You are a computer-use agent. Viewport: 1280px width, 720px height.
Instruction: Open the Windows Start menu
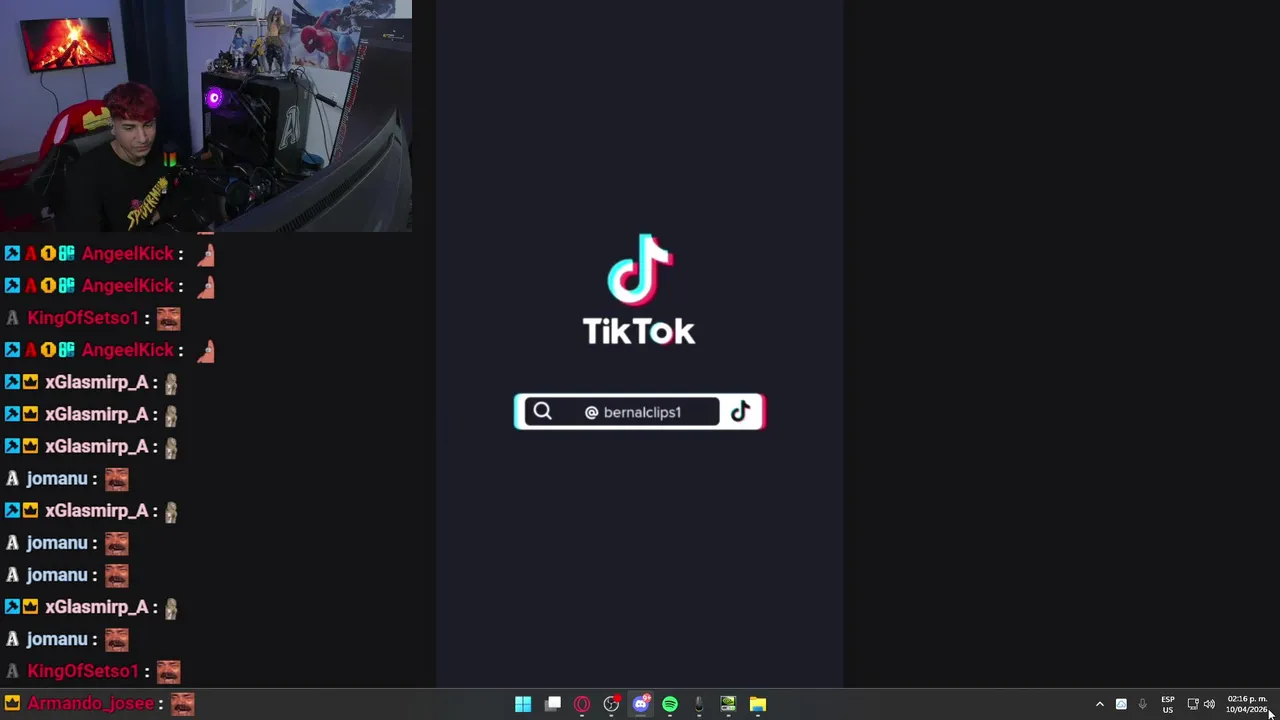(x=523, y=704)
